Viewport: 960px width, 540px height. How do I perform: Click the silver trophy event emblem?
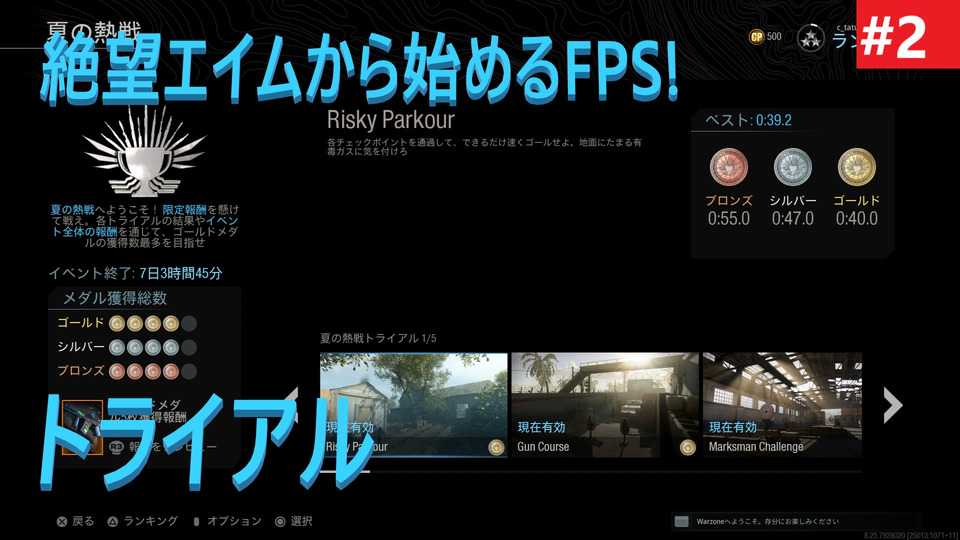[x=145, y=151]
